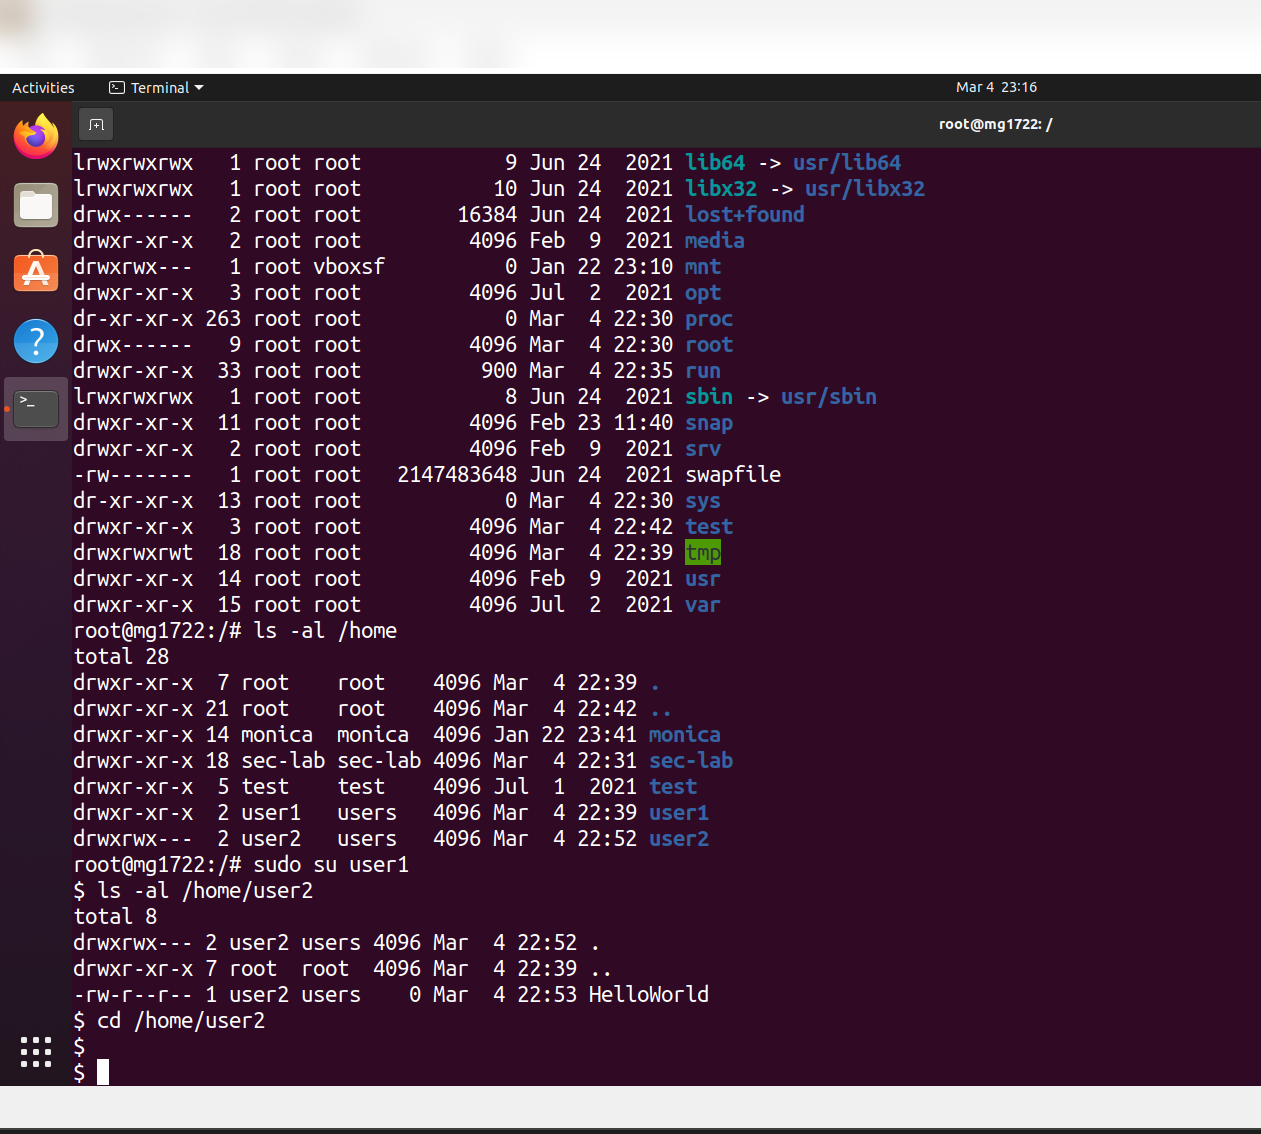Viewport: 1261px width, 1134px height.
Task: Select the opt directory name
Action: 703,292
